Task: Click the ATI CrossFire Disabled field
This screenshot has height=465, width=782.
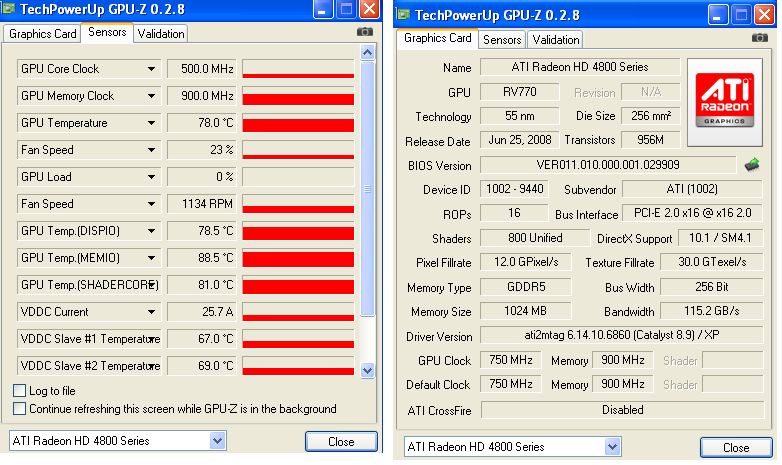Action: (x=622, y=410)
